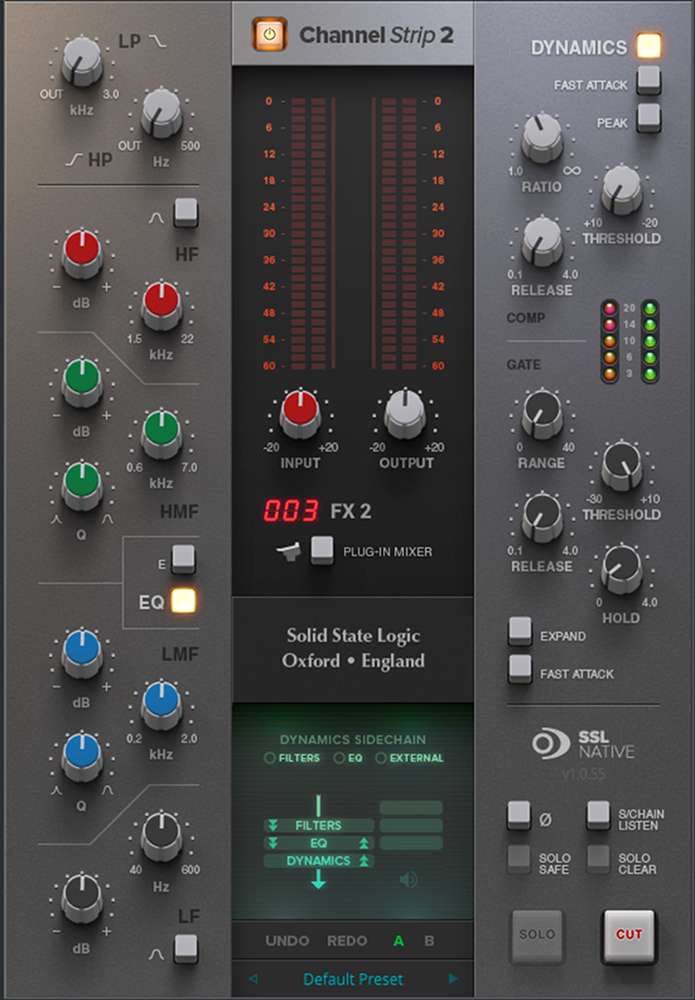Viewport: 695px width, 1000px height.
Task: Disable the EQ section switch
Action: (x=183, y=602)
